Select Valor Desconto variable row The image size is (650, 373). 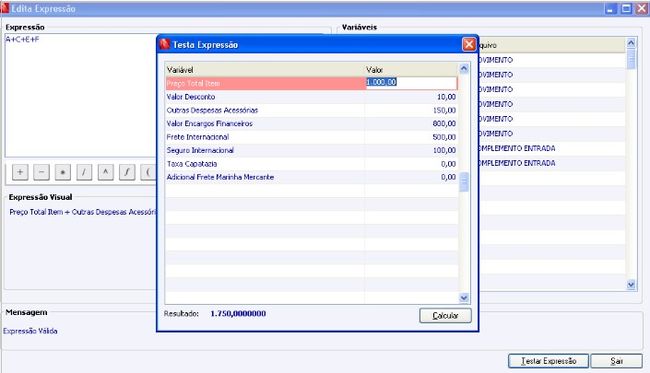tap(312, 97)
